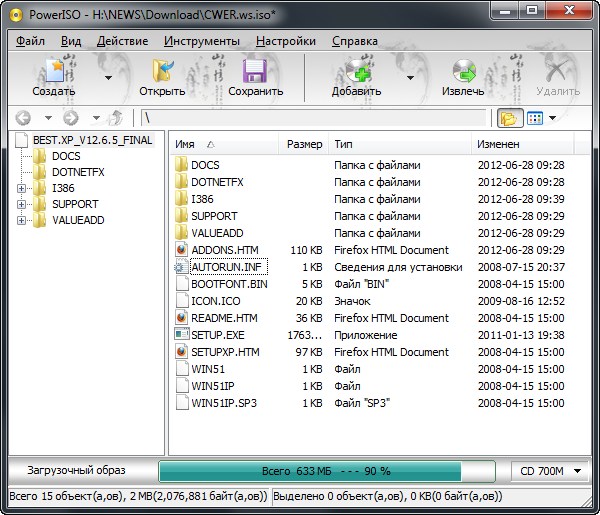
Task: Expand the SUPPORT tree node
Action: pyautogui.click(x=21, y=204)
